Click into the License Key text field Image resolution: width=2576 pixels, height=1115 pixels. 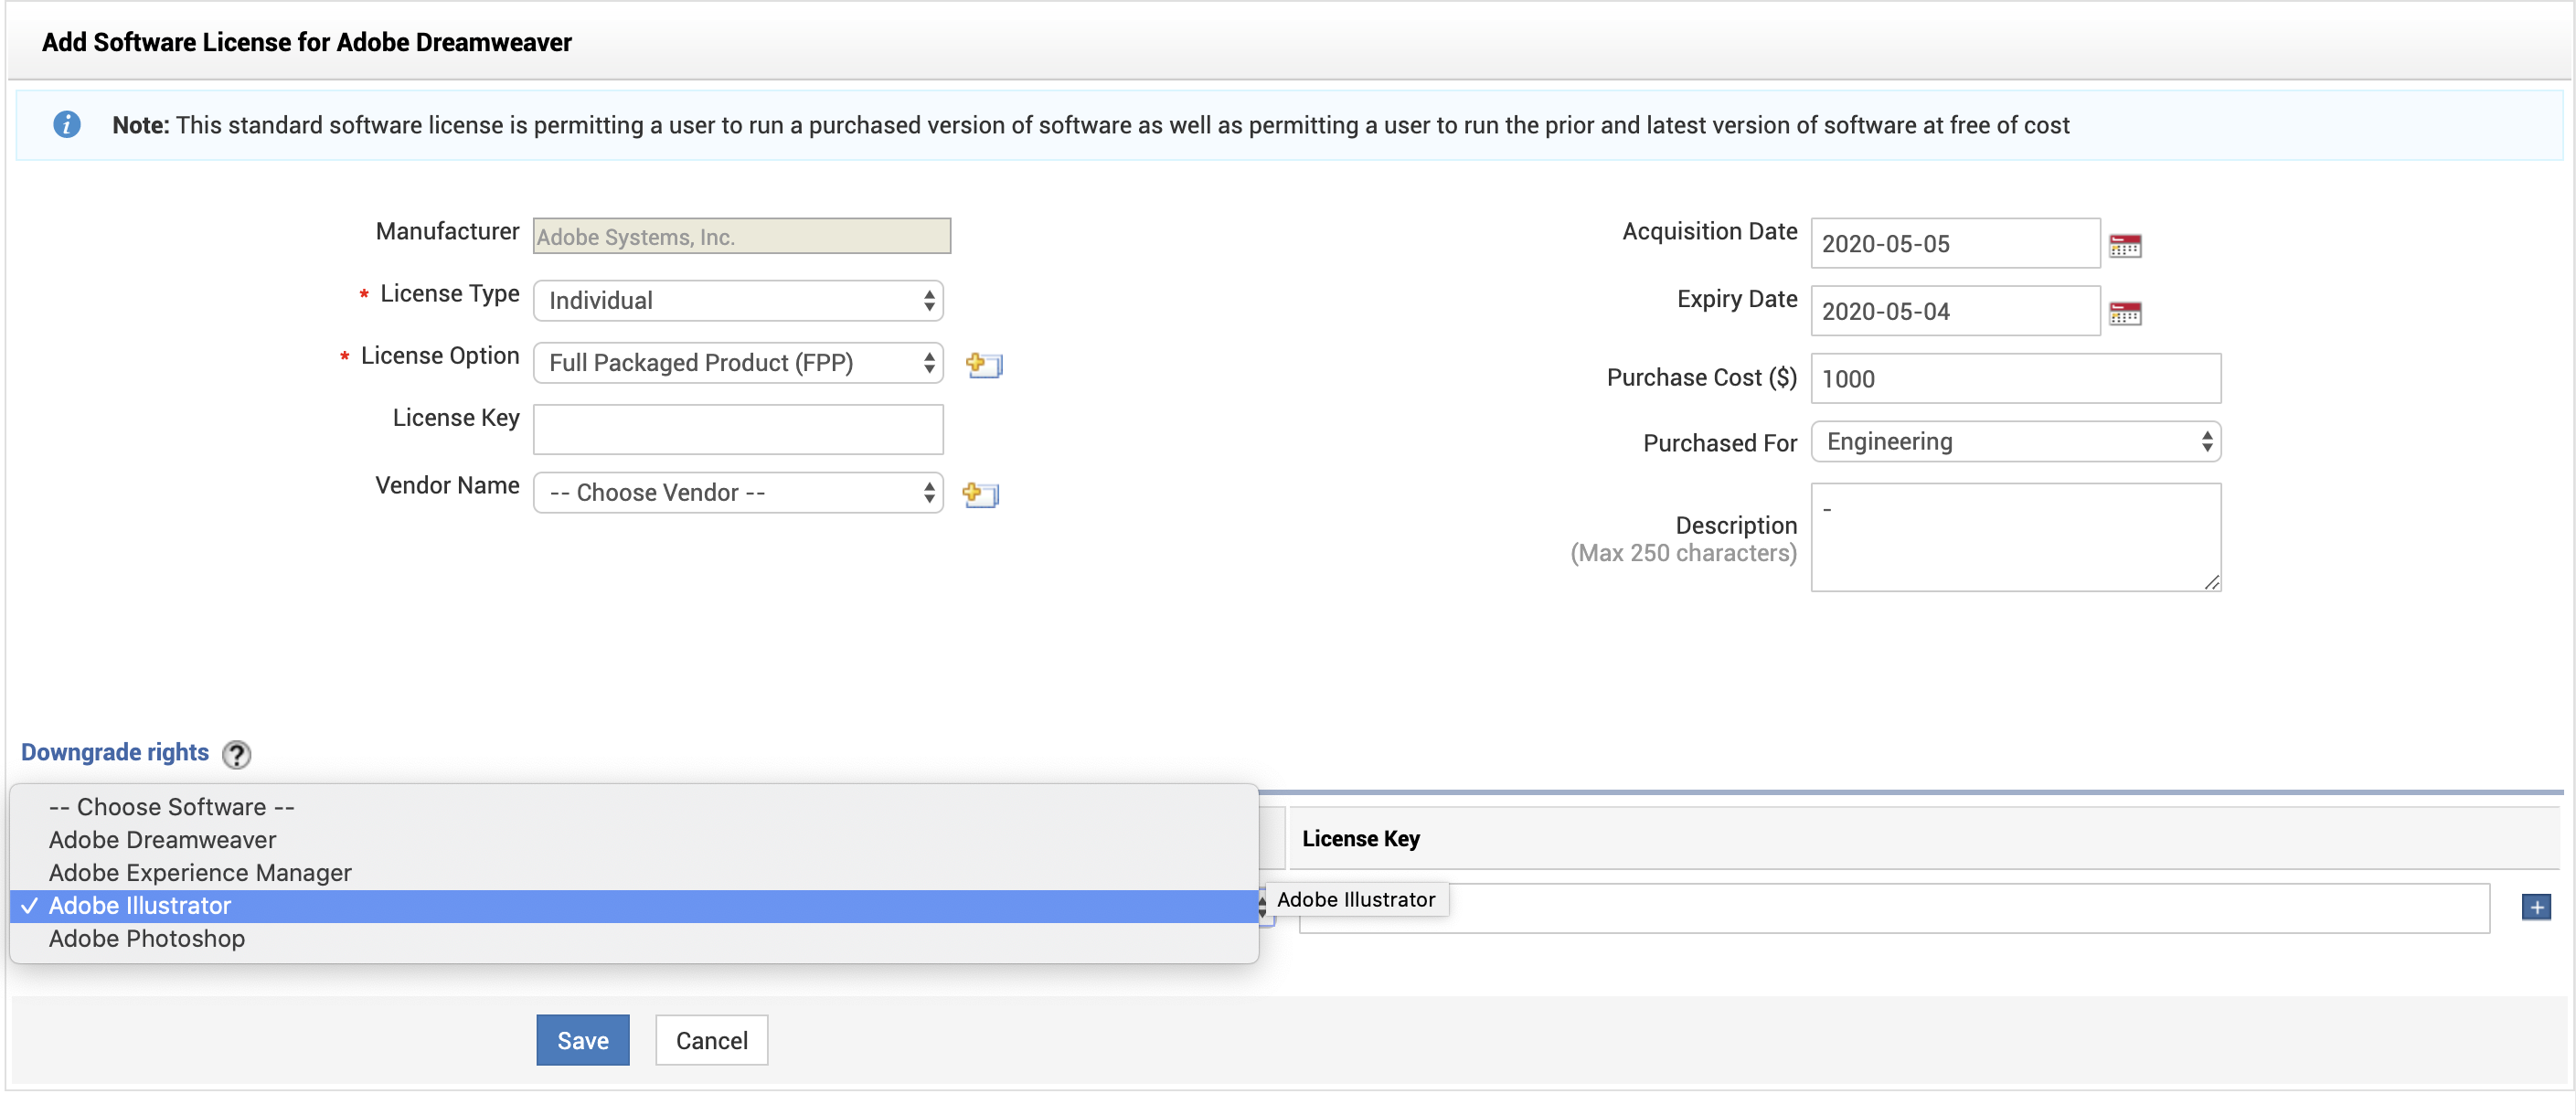point(738,430)
